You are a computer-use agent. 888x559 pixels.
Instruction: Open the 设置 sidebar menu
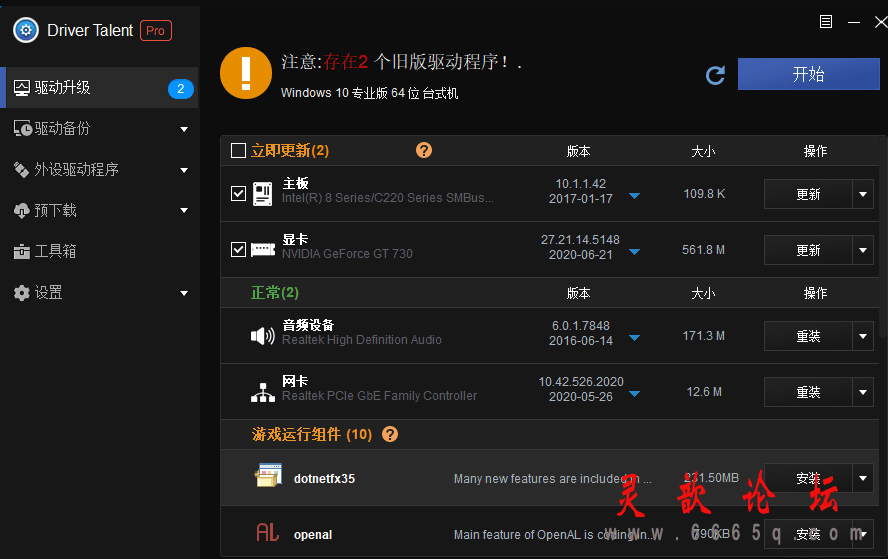coord(100,293)
